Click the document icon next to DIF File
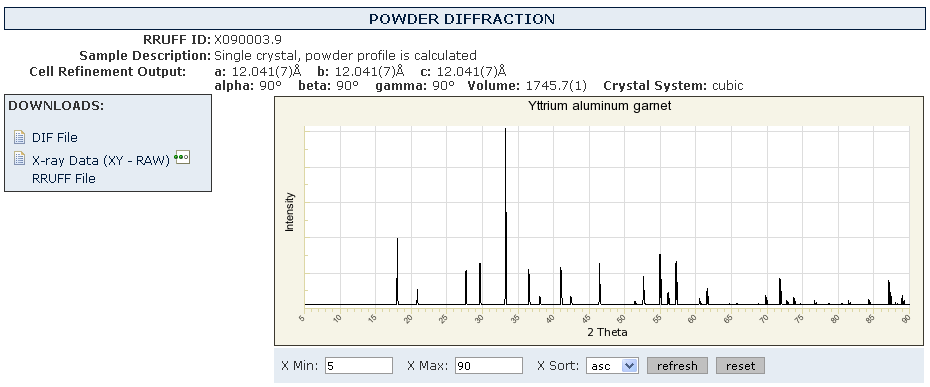The image size is (930, 387). (x=20, y=137)
